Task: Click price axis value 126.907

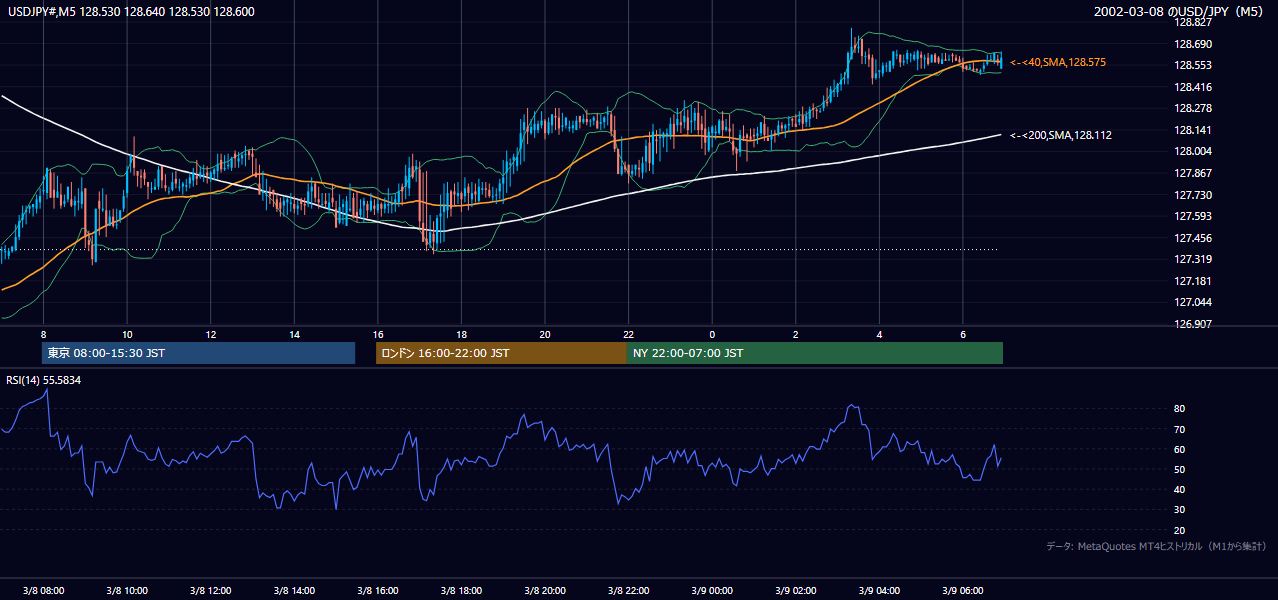Action: [1193, 324]
